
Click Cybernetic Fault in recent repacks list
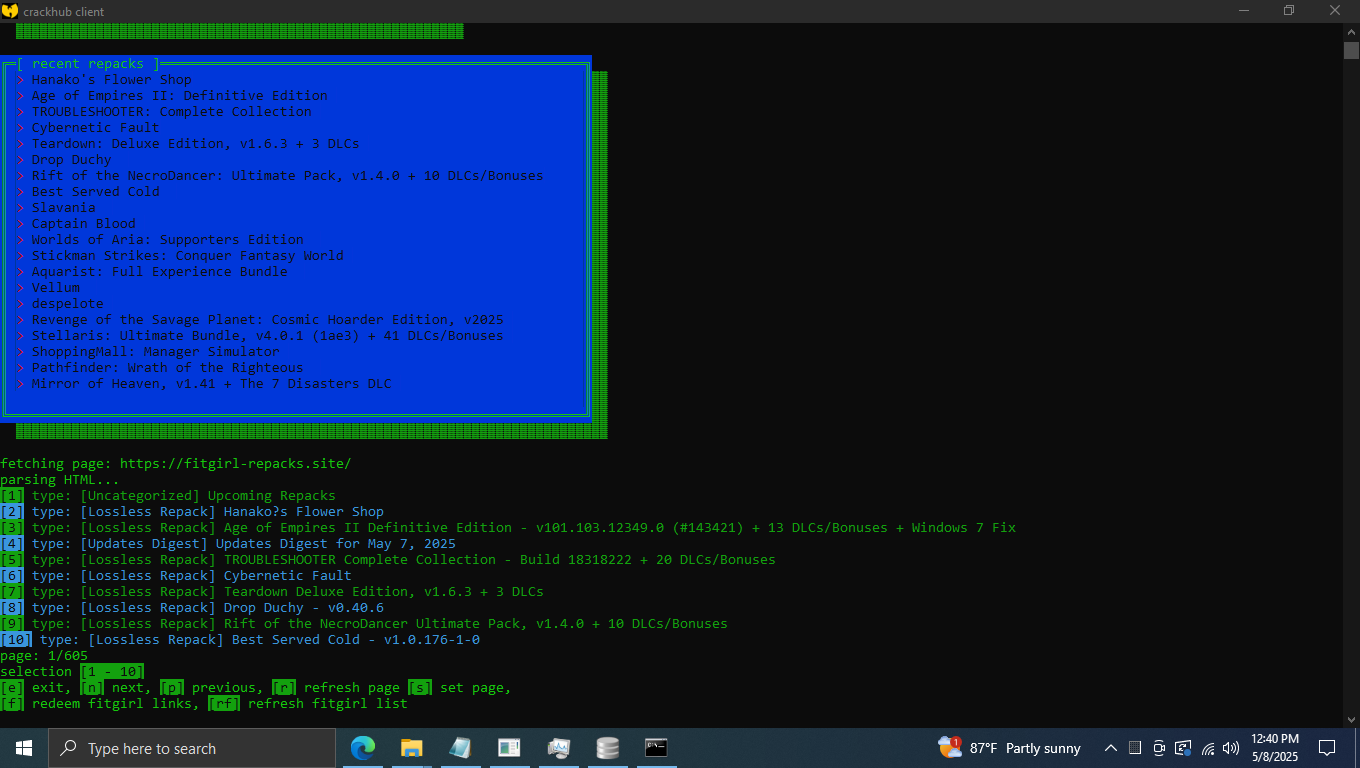pos(95,127)
